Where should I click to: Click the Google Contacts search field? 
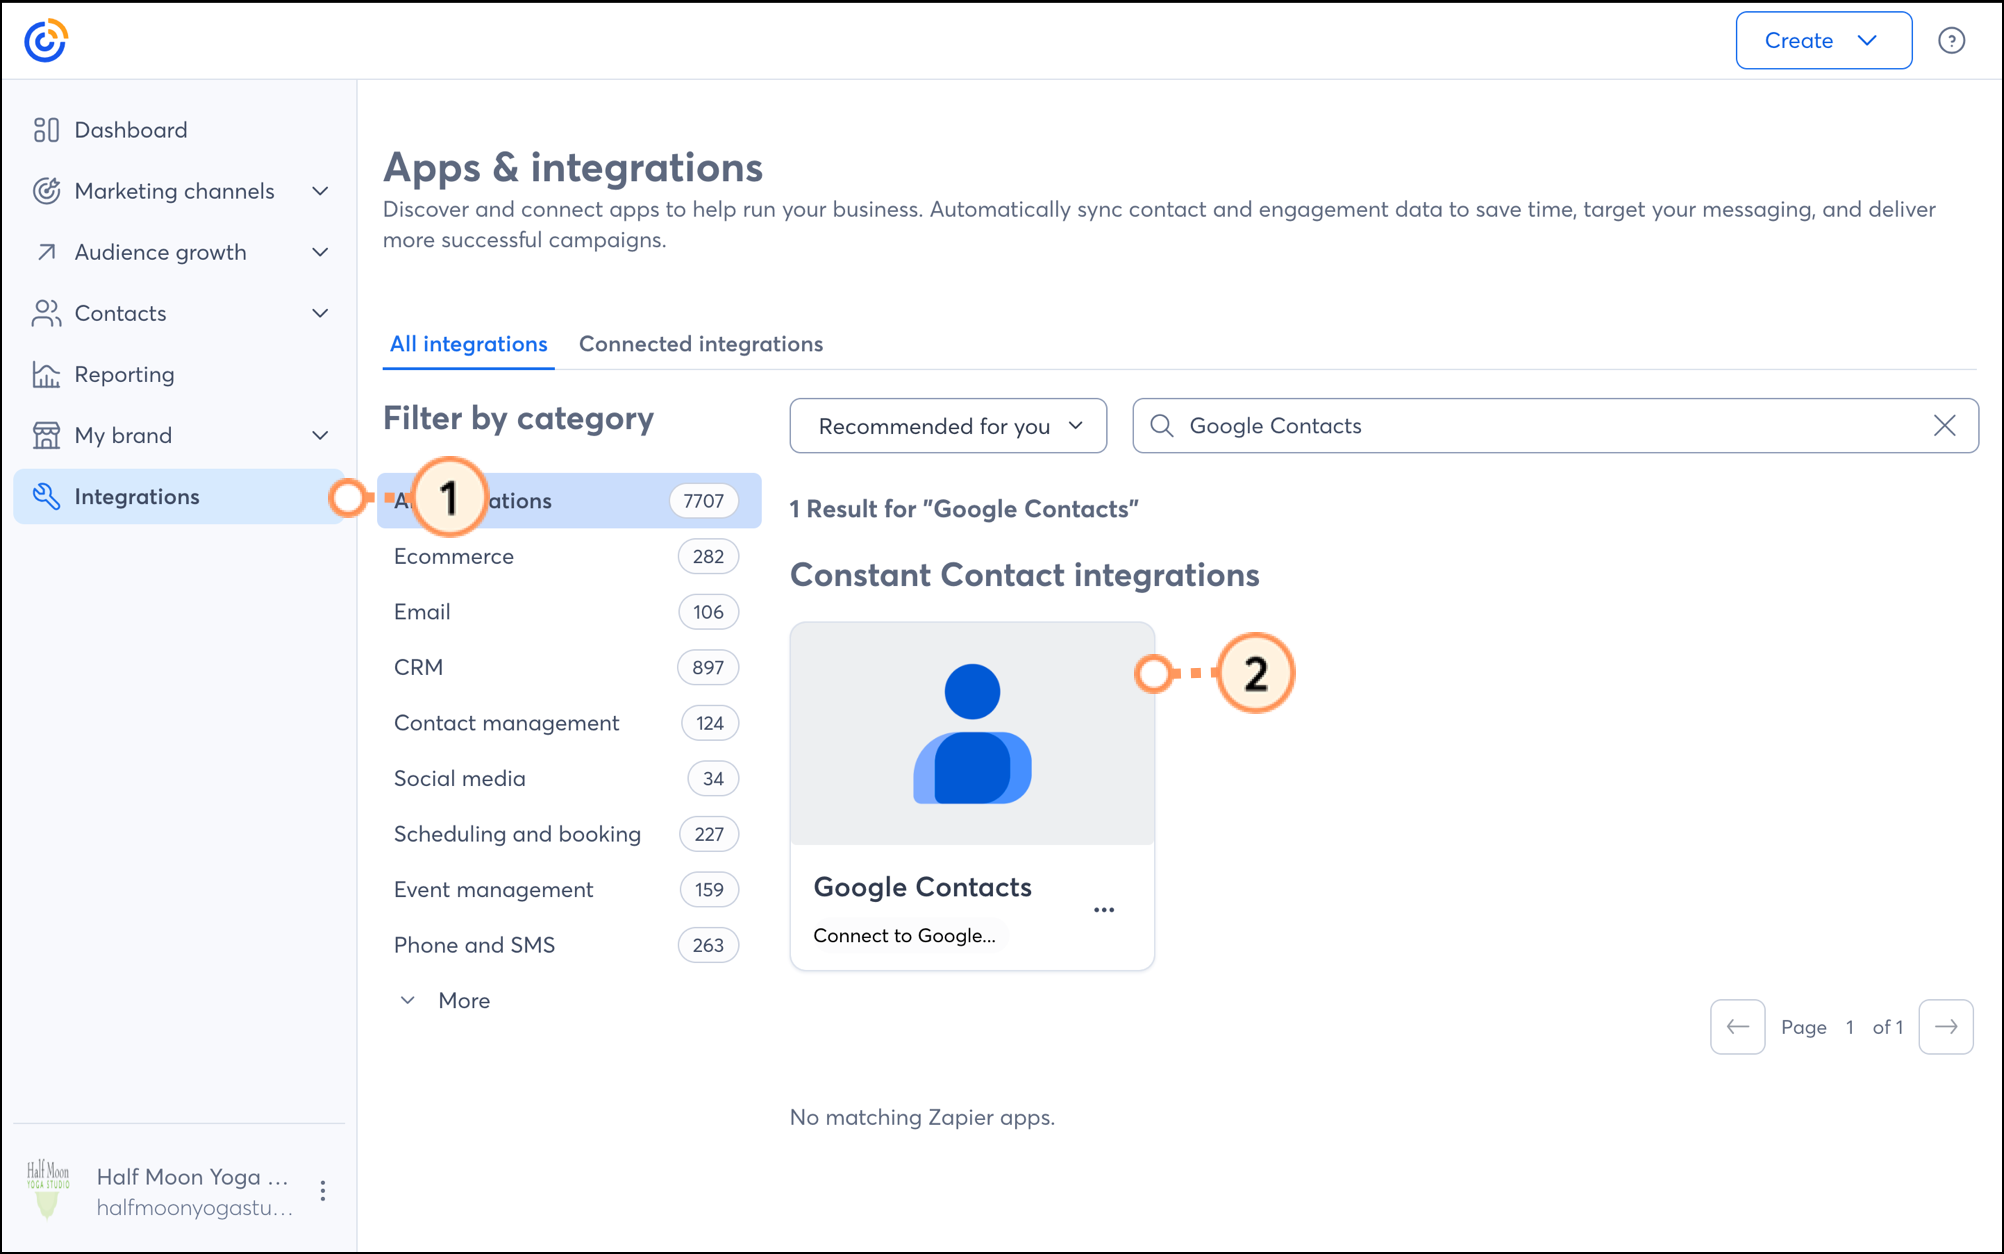pyautogui.click(x=1555, y=426)
